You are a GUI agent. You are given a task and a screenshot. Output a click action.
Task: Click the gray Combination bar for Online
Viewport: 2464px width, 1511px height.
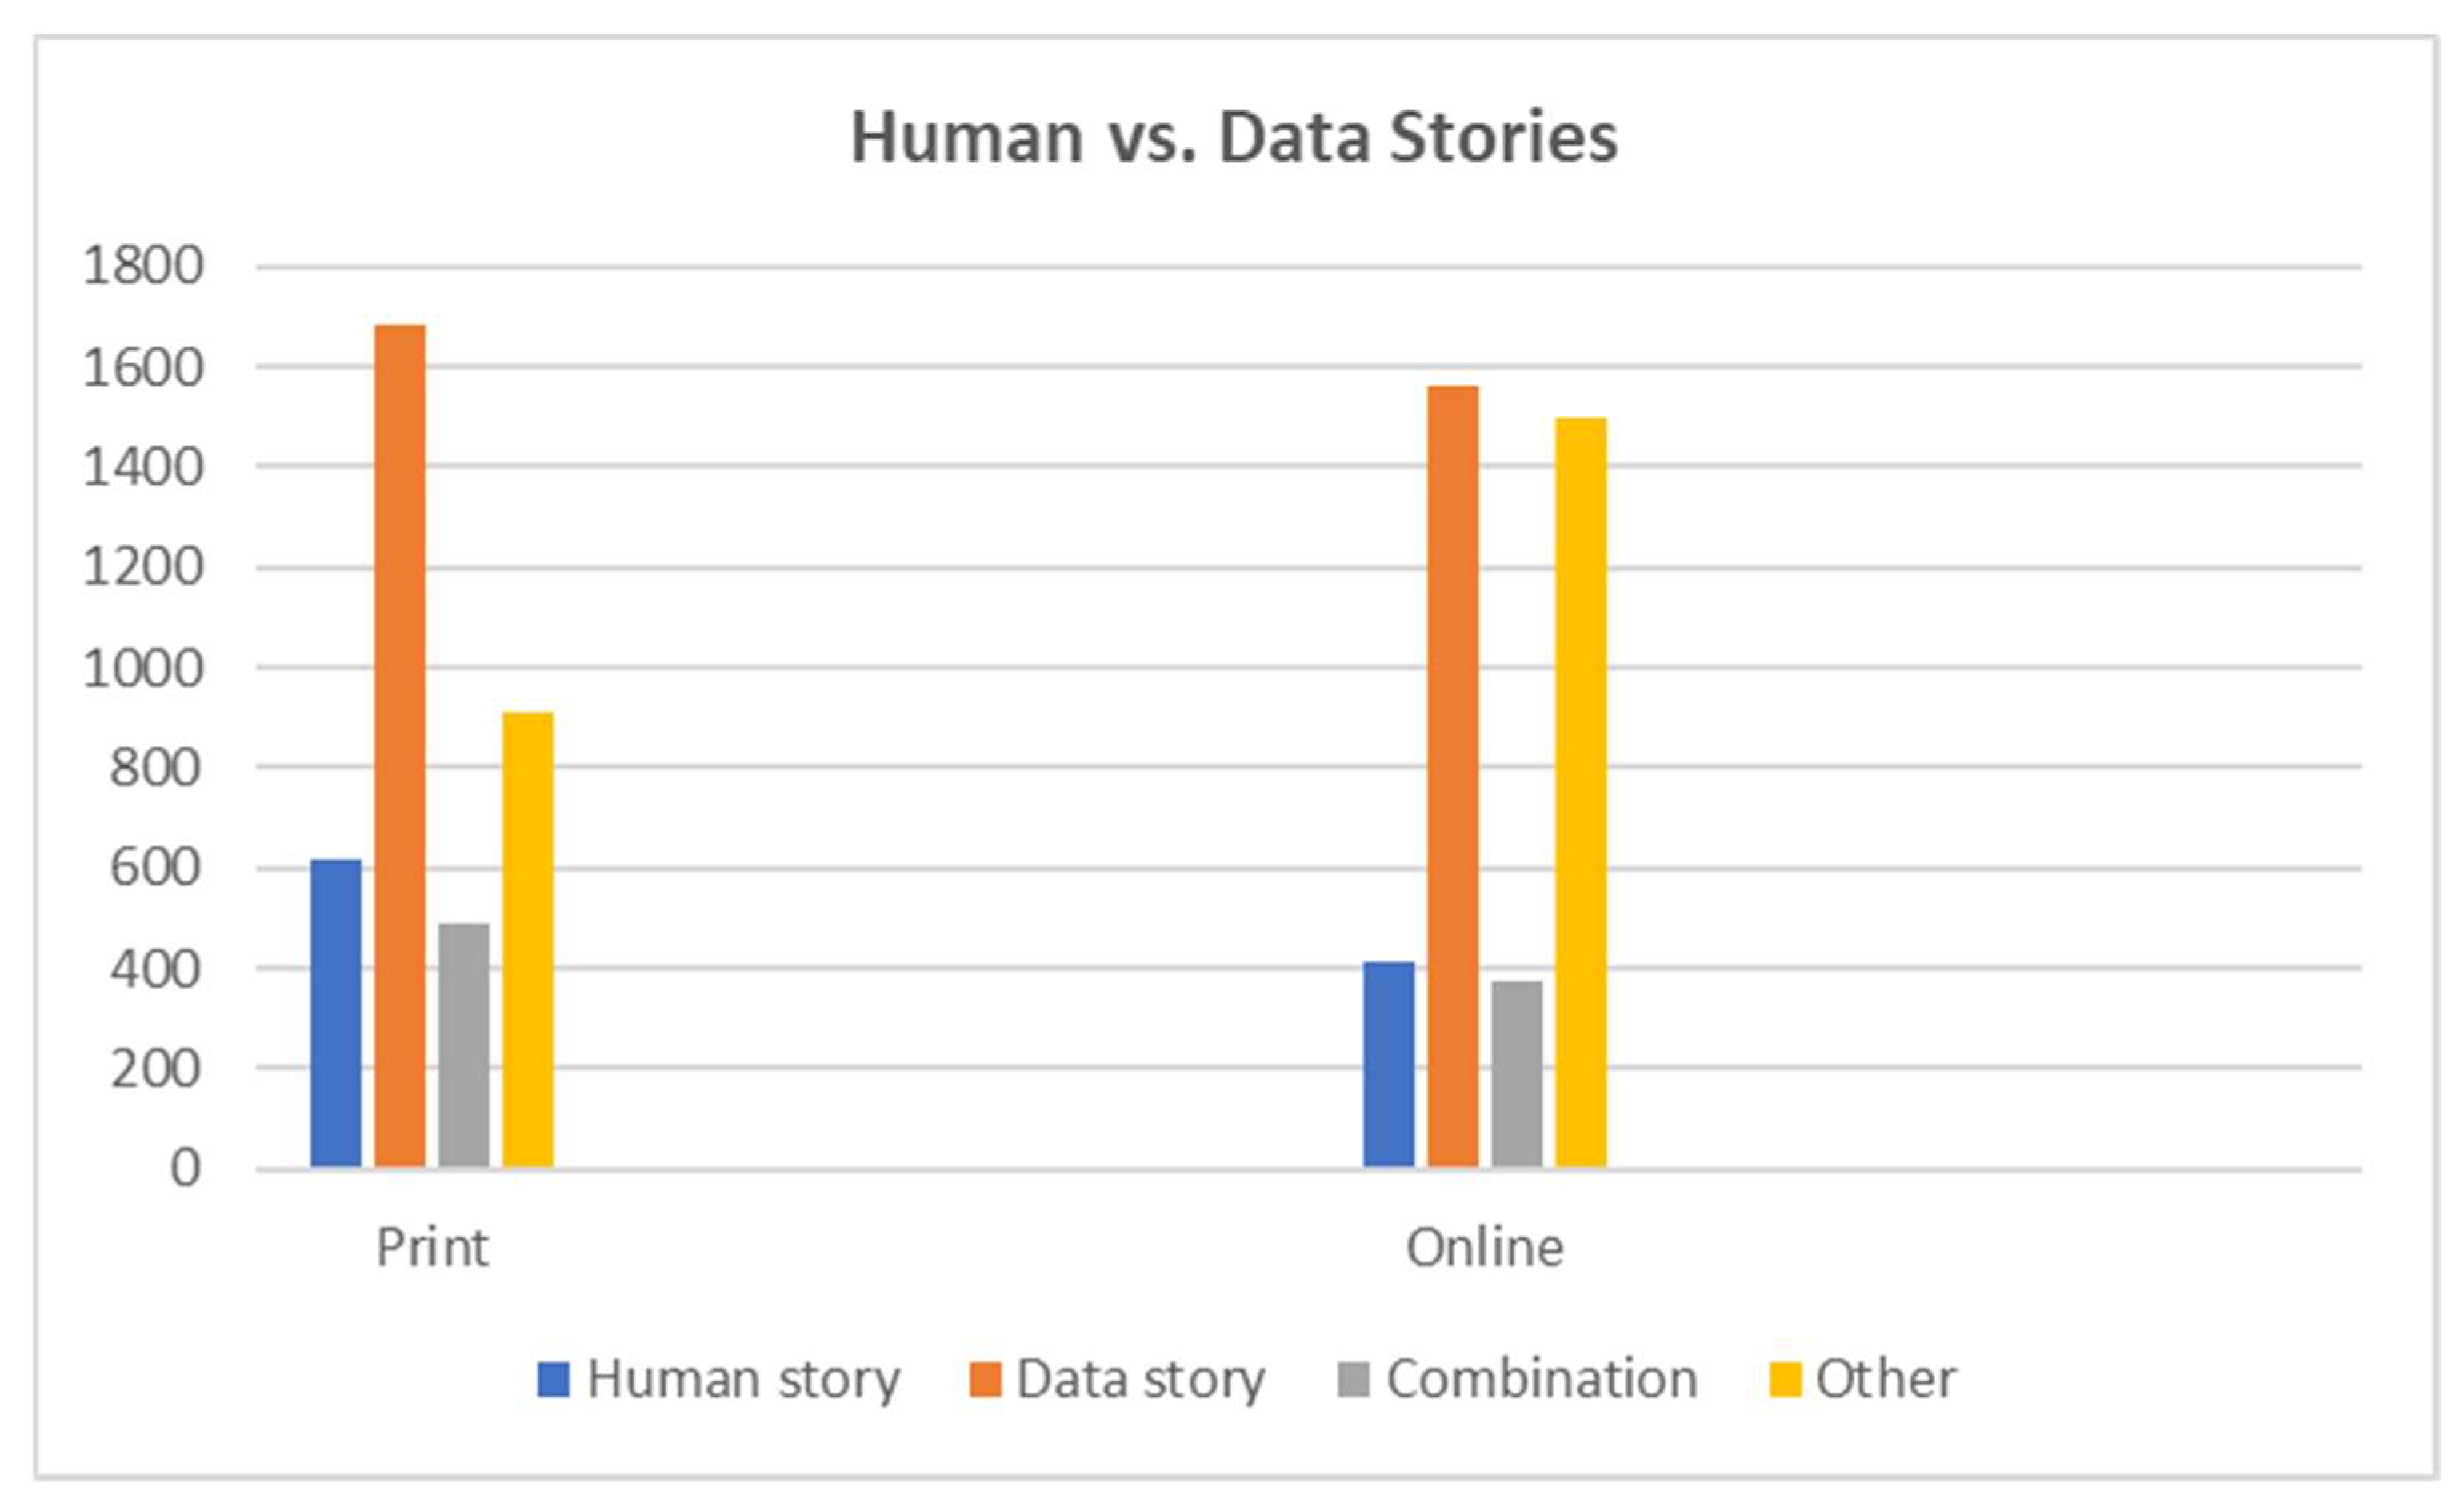coord(1517,1073)
